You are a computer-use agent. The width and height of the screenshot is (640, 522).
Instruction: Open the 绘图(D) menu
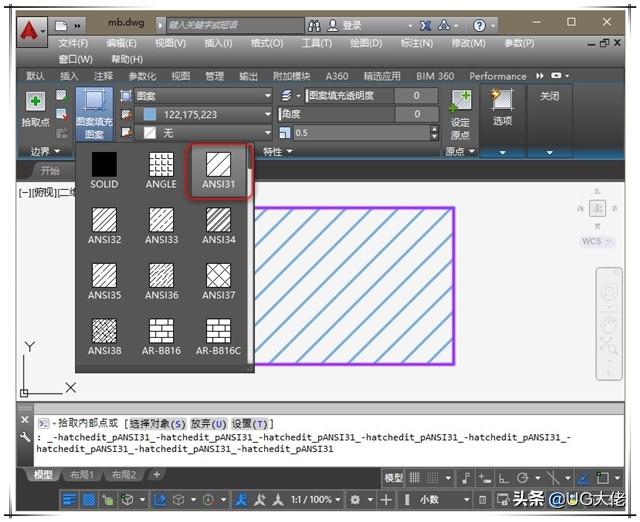tap(366, 43)
